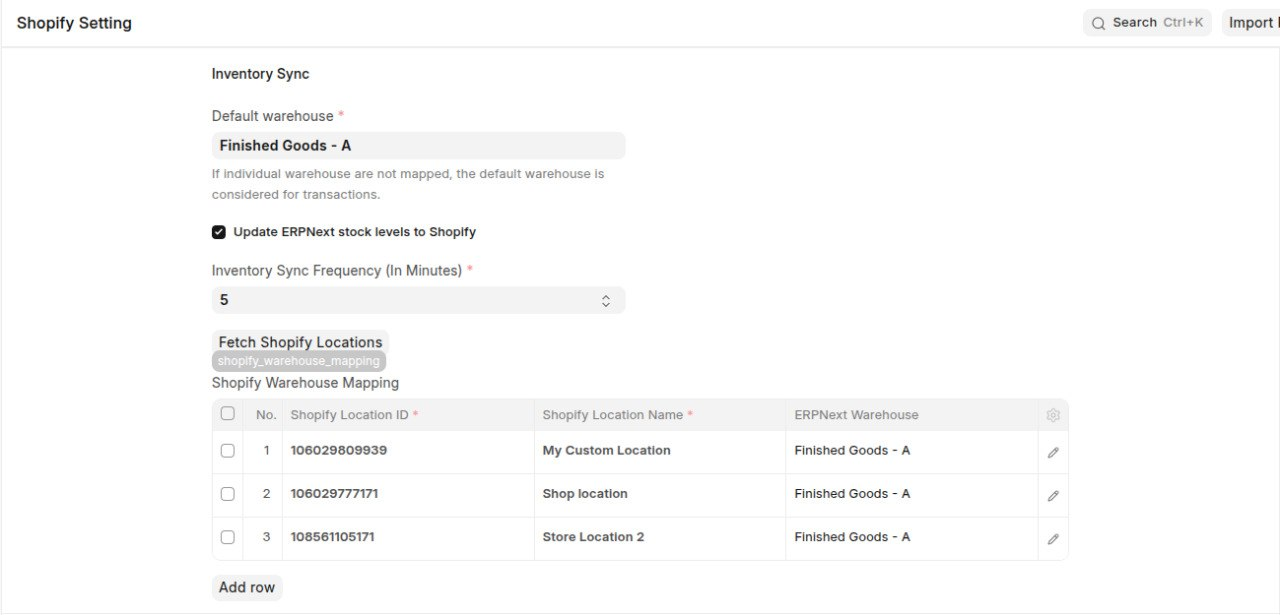The width and height of the screenshot is (1280, 615).
Task: Click Shopify Location ID column header
Action: point(408,415)
